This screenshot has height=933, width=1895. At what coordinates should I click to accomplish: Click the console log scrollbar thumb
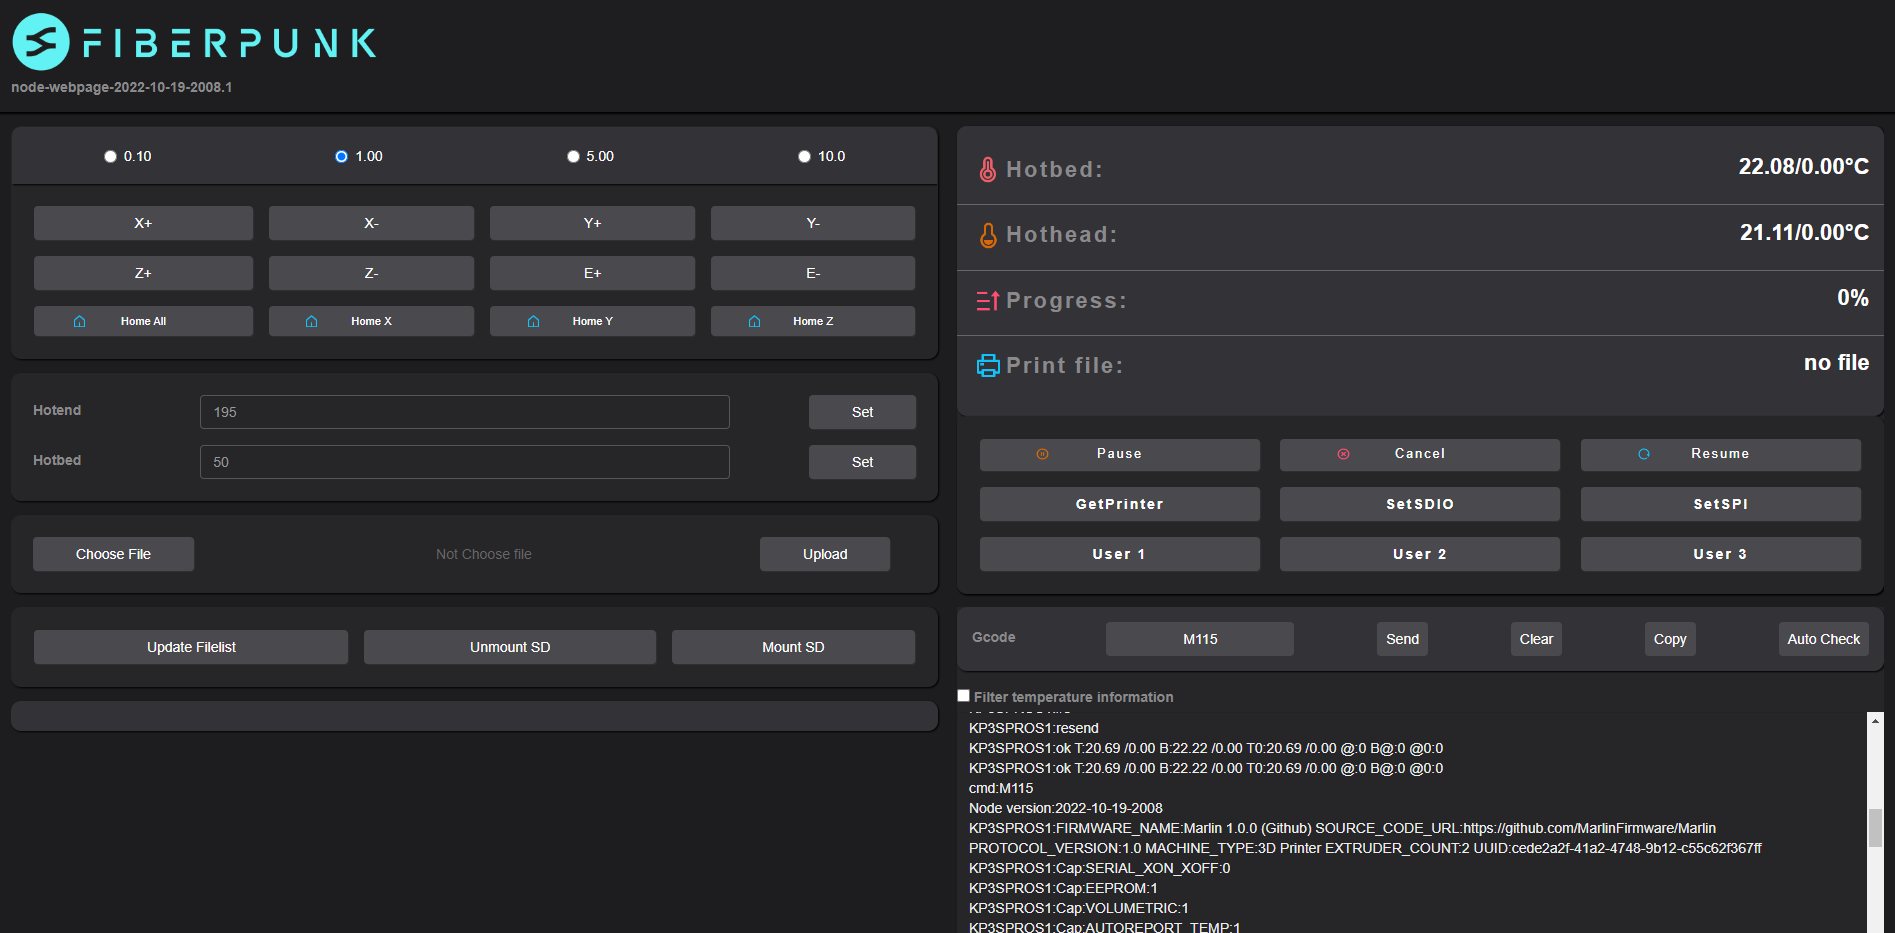(x=1875, y=827)
